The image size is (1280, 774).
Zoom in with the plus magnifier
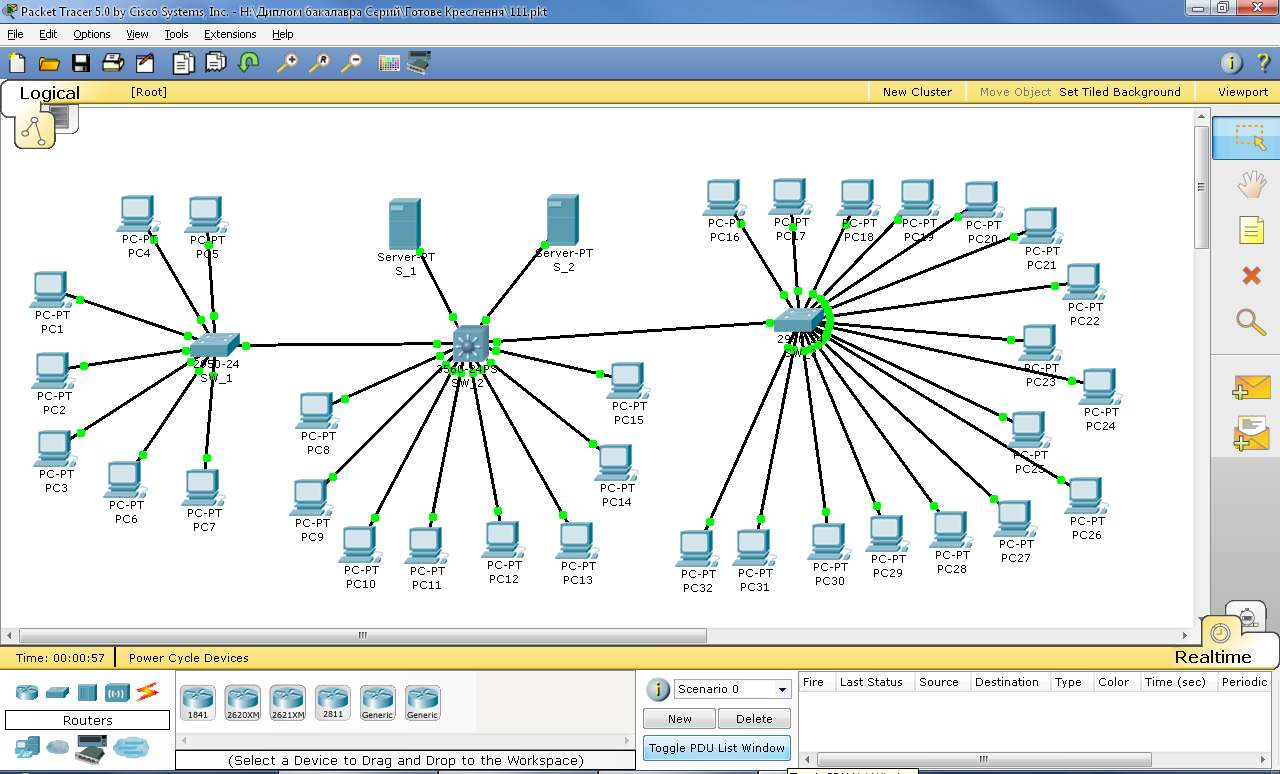click(x=287, y=63)
